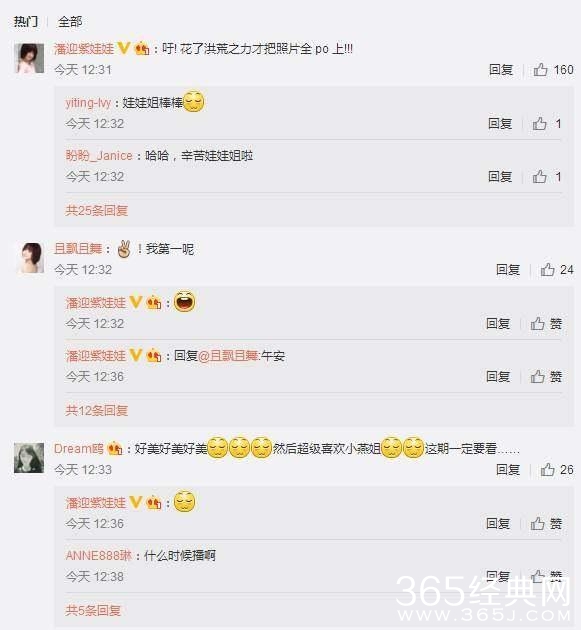Viewport: 581px width, 630px height.
Task: Open yiting-lvy's profile link
Action: (88, 103)
